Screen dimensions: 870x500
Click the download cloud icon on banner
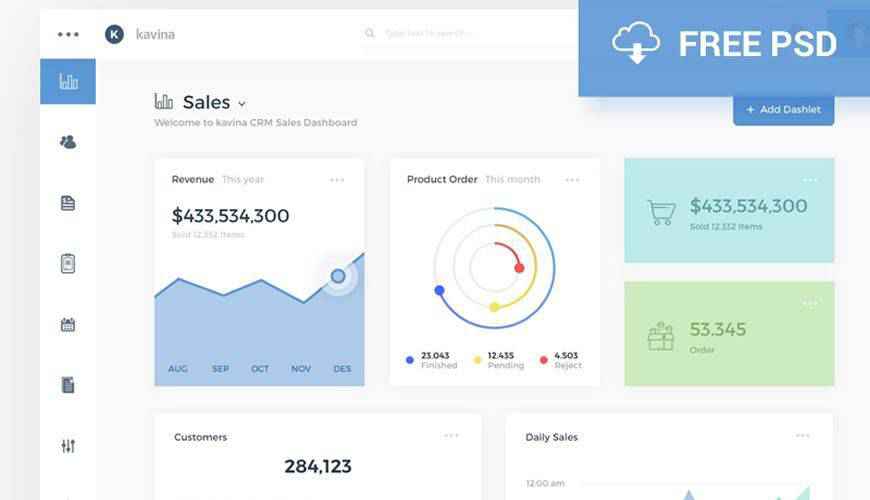[x=636, y=44]
